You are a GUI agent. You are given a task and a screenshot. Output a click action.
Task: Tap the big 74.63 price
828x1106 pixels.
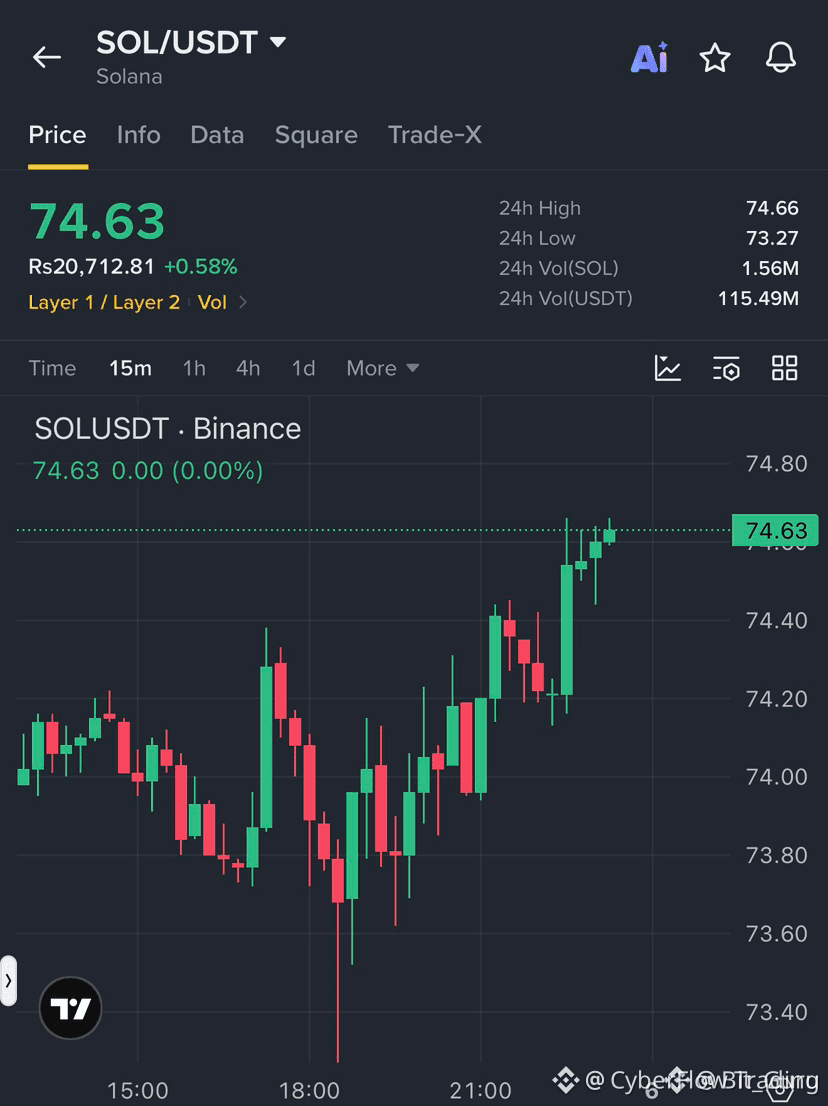pyautogui.click(x=97, y=221)
